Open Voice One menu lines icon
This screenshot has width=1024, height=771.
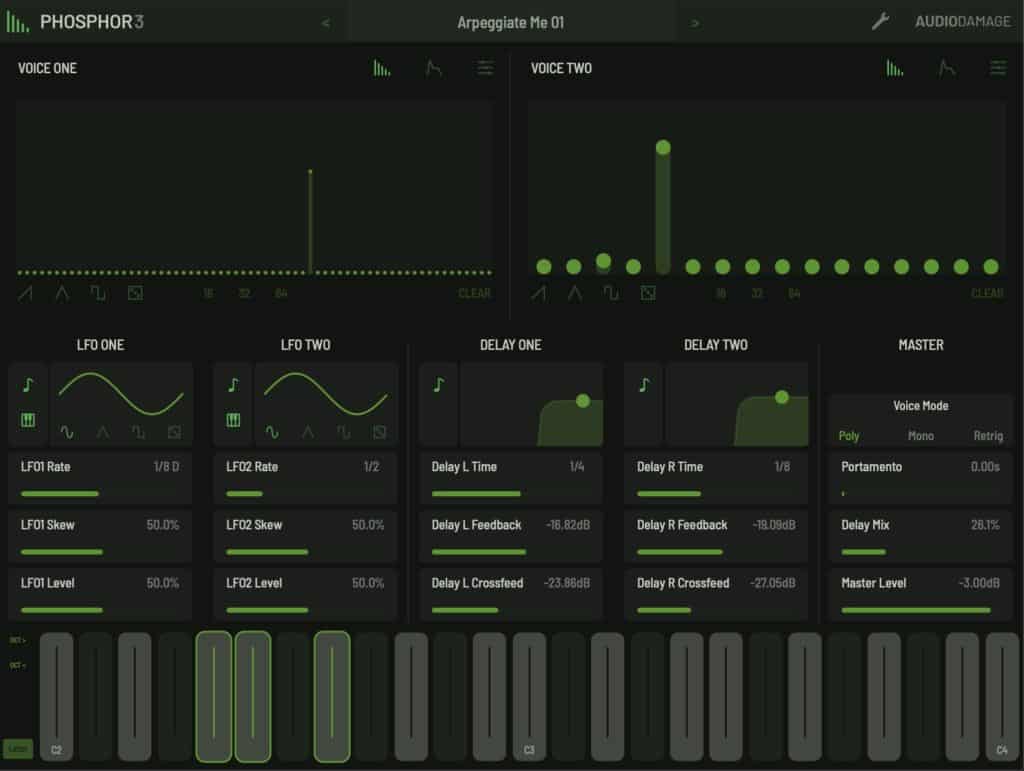coord(485,68)
